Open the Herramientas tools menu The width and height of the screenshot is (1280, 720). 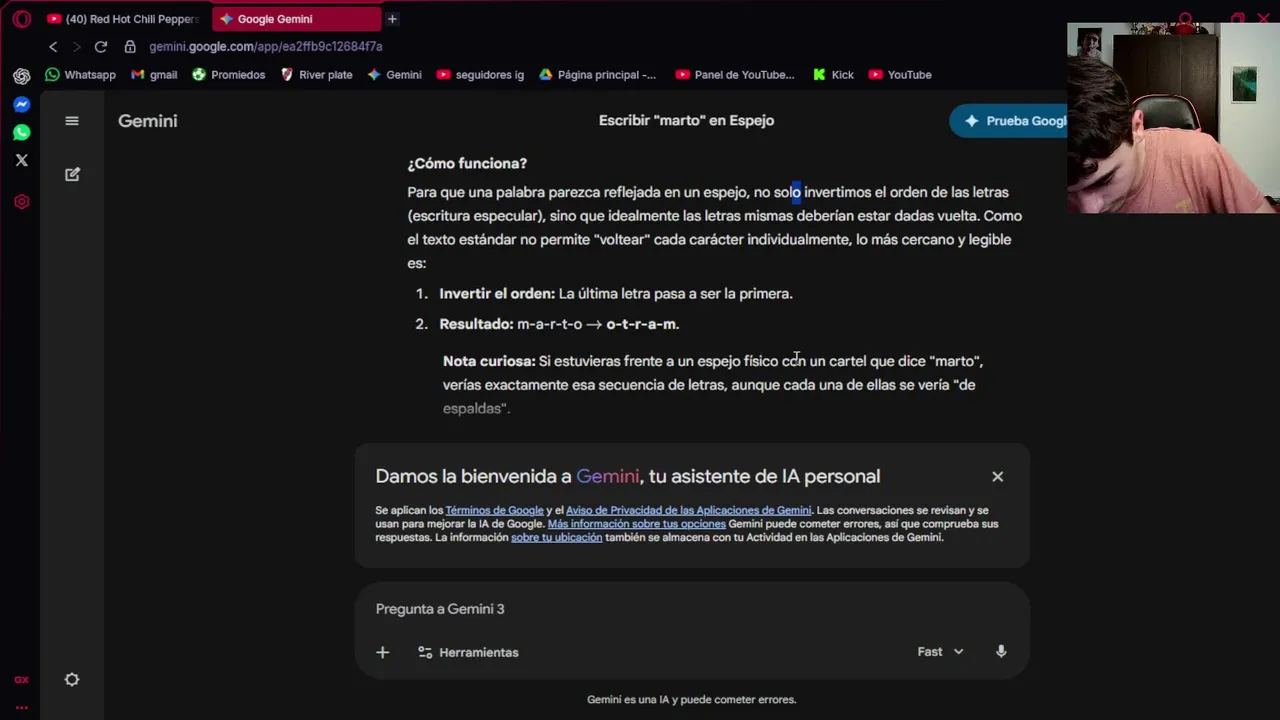468,652
